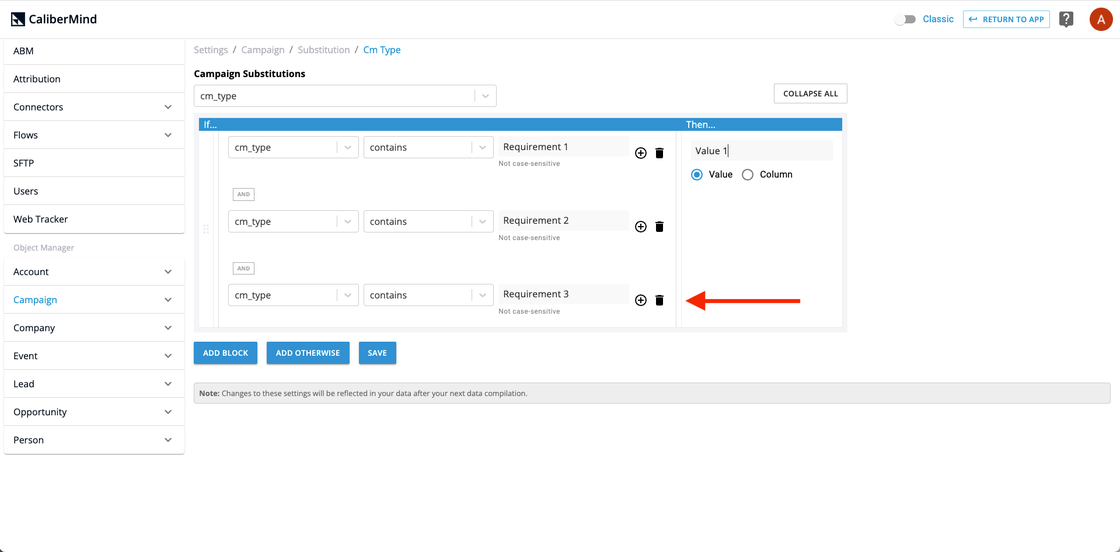Screen dimensions: 1120x552
Task: Open third row cm_type field dropdown
Action: pyautogui.click(x=293, y=295)
